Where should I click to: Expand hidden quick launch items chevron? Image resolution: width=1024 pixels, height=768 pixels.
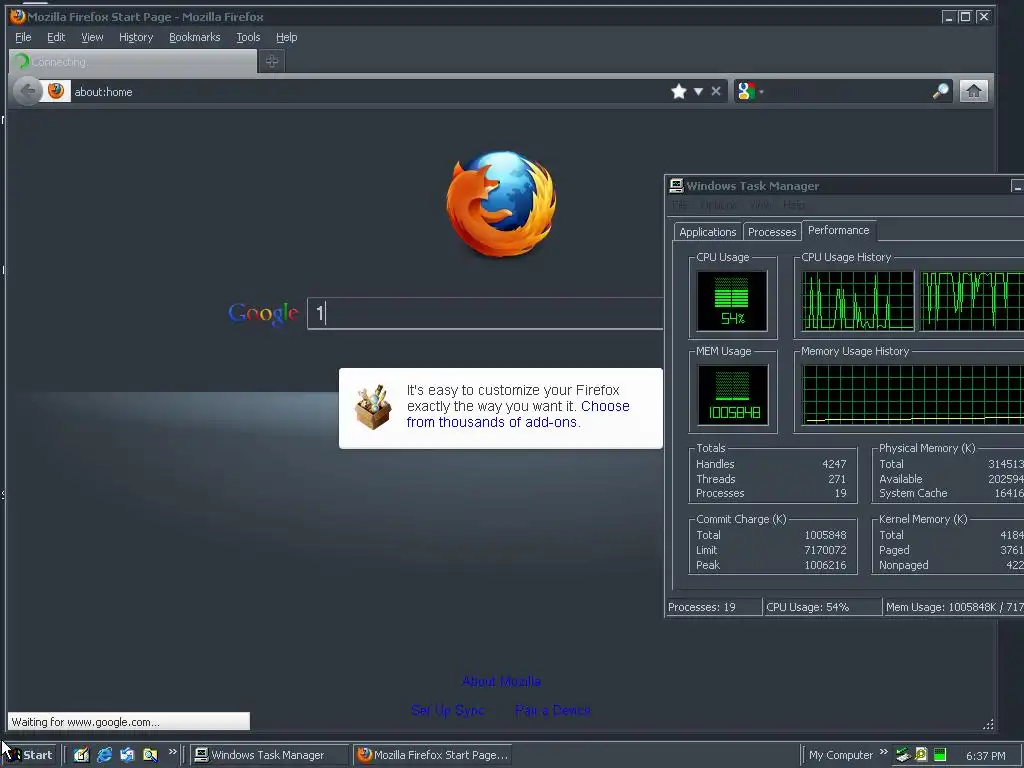(172, 752)
